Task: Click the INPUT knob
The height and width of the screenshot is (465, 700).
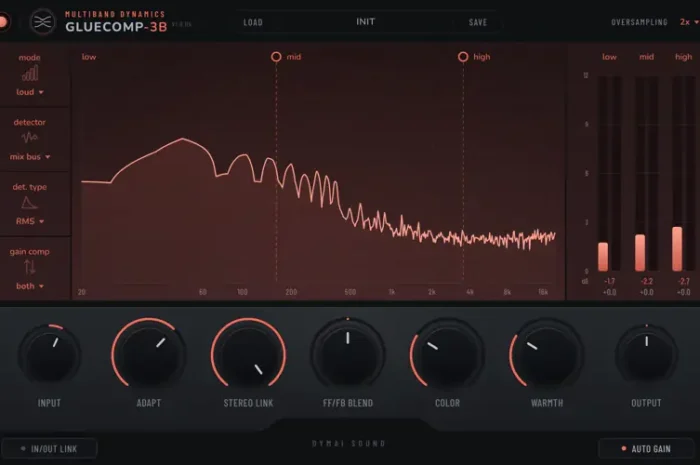Action: click(x=49, y=356)
